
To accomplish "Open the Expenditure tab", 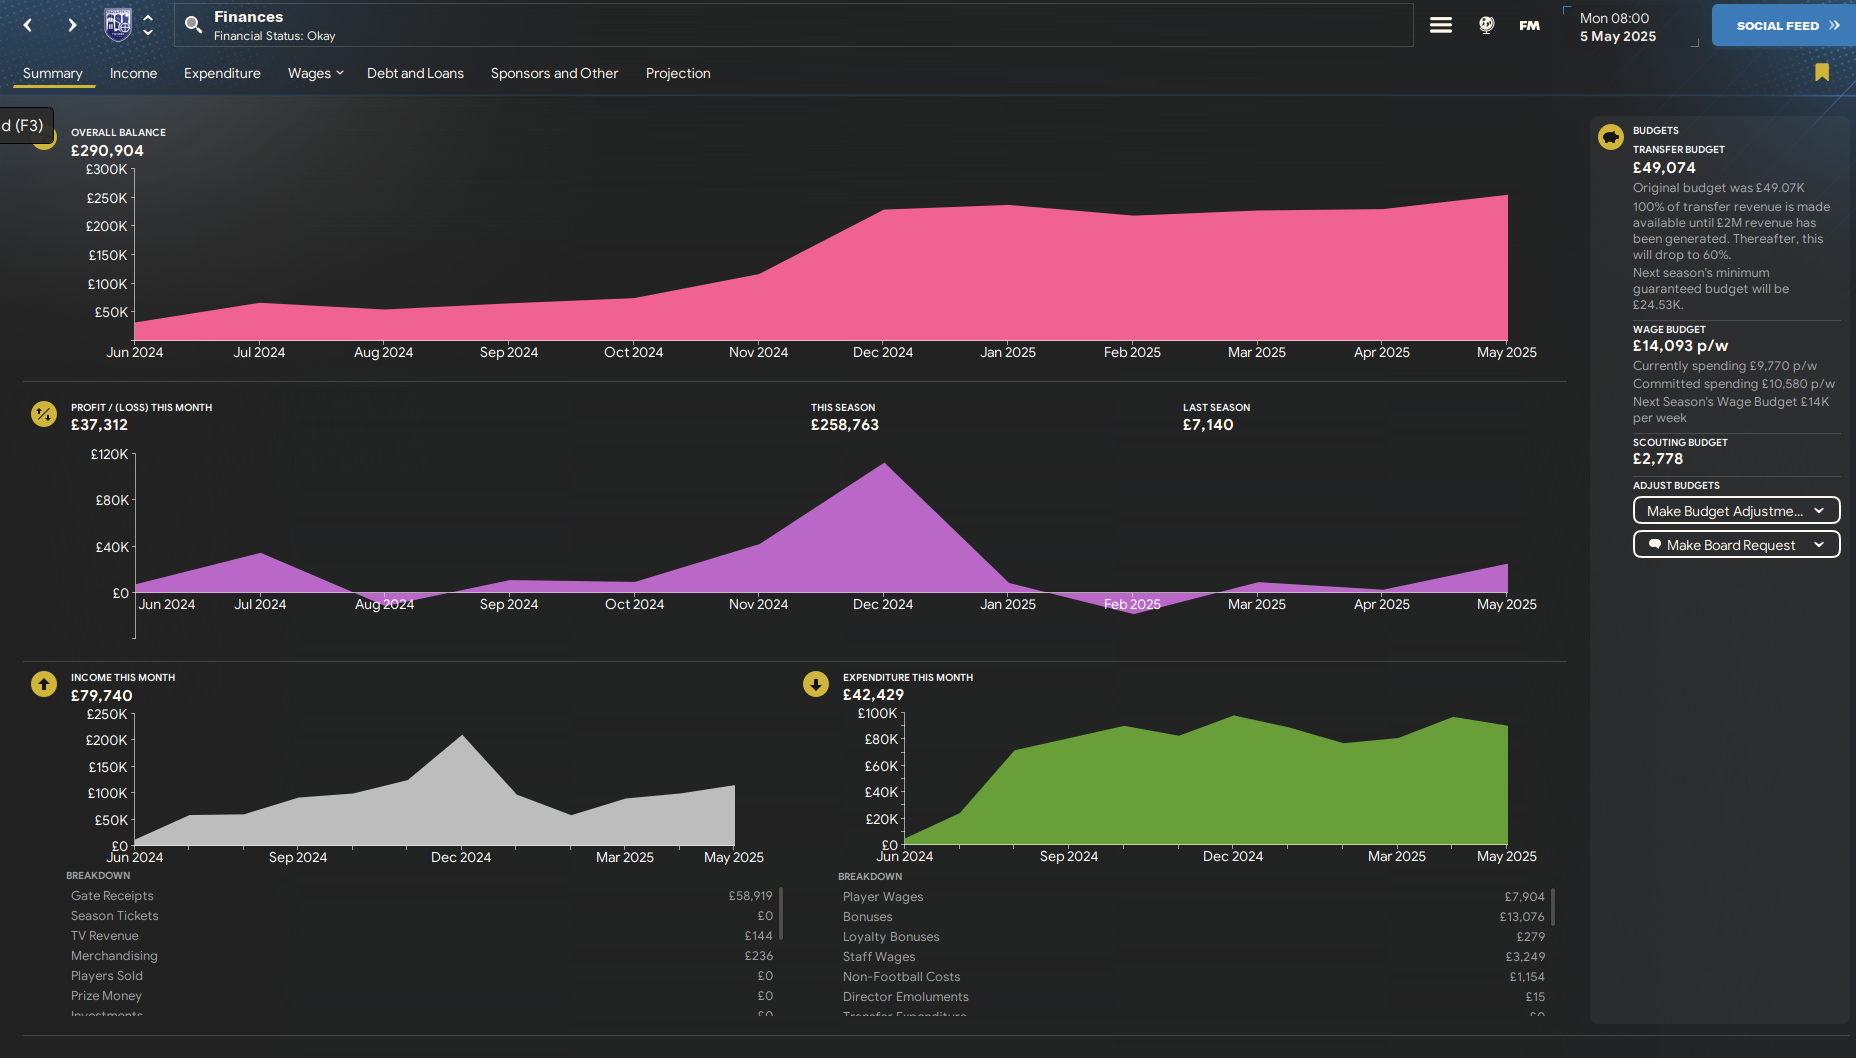I will tap(222, 73).
